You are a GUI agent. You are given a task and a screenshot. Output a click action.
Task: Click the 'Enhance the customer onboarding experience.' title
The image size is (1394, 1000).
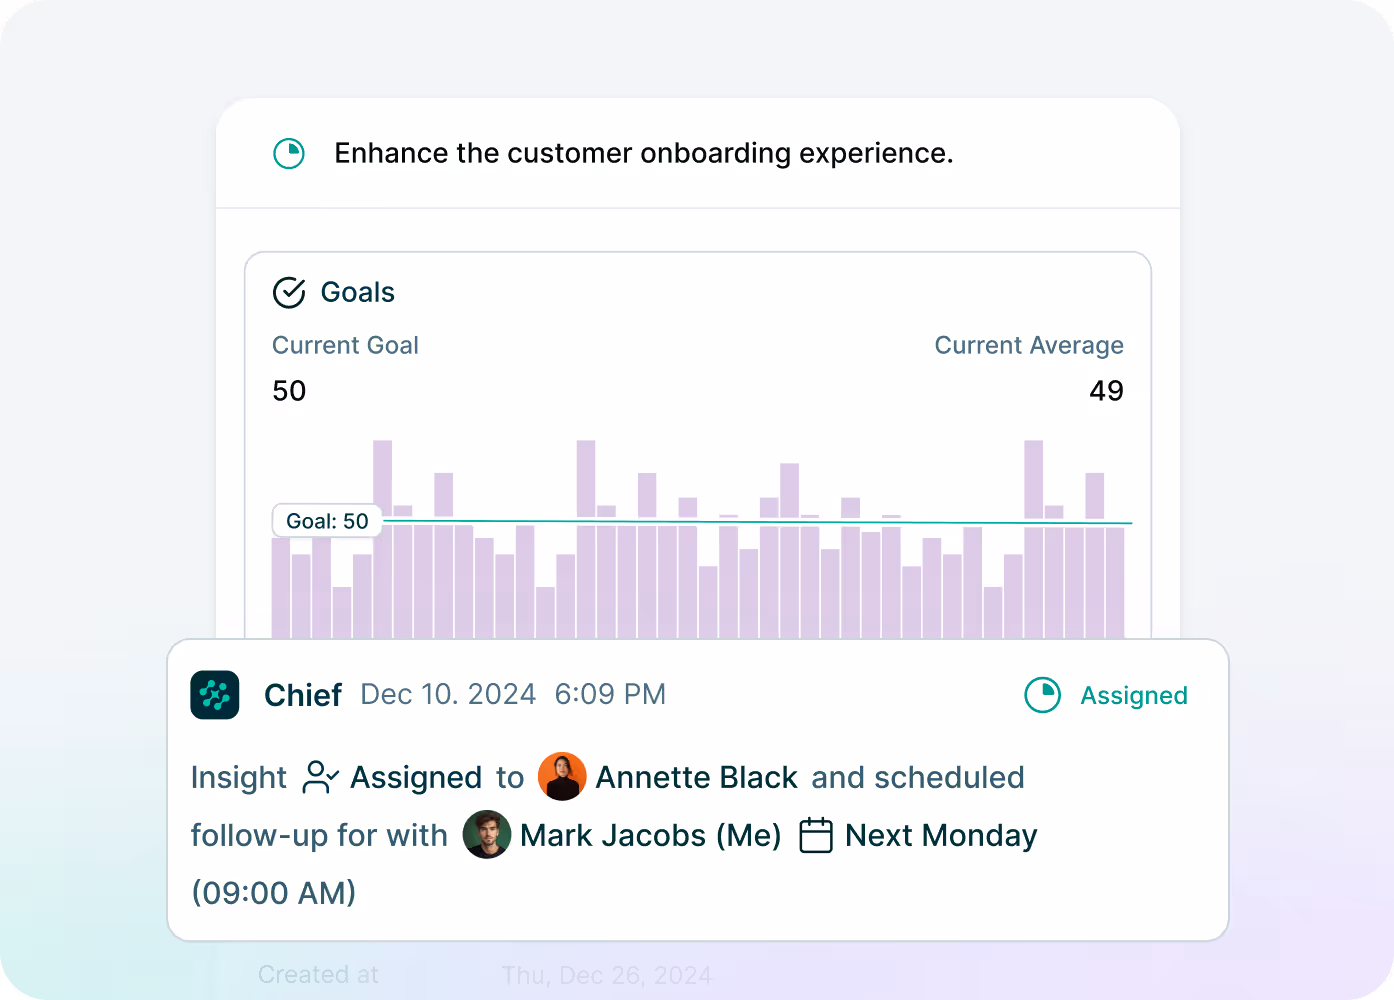(644, 153)
